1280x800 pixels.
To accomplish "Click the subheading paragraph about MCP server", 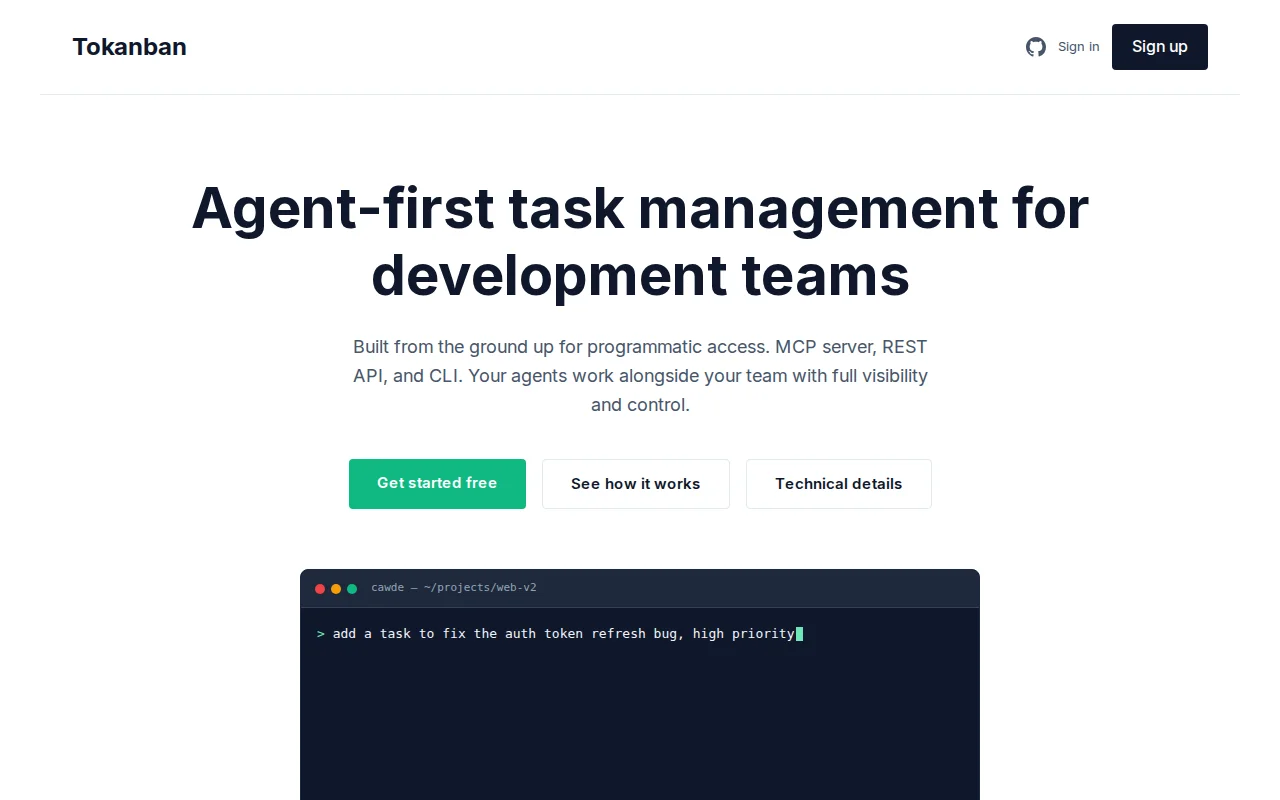I will pos(640,376).
